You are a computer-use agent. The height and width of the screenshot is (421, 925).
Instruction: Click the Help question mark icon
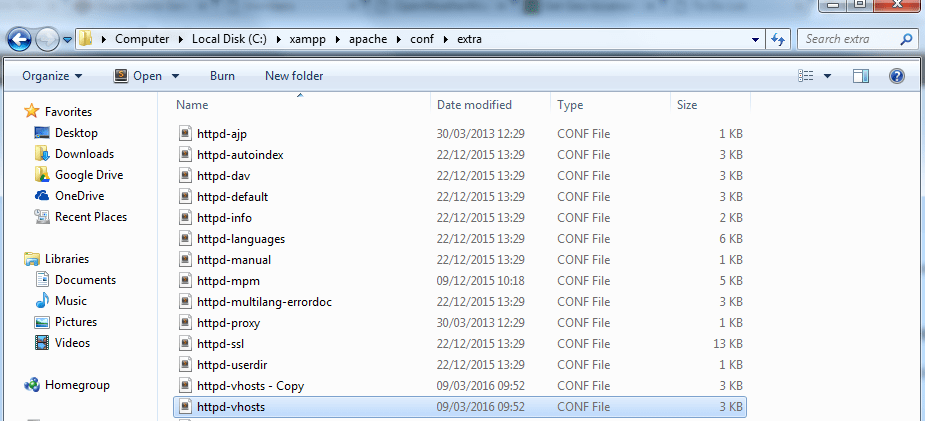tap(896, 76)
